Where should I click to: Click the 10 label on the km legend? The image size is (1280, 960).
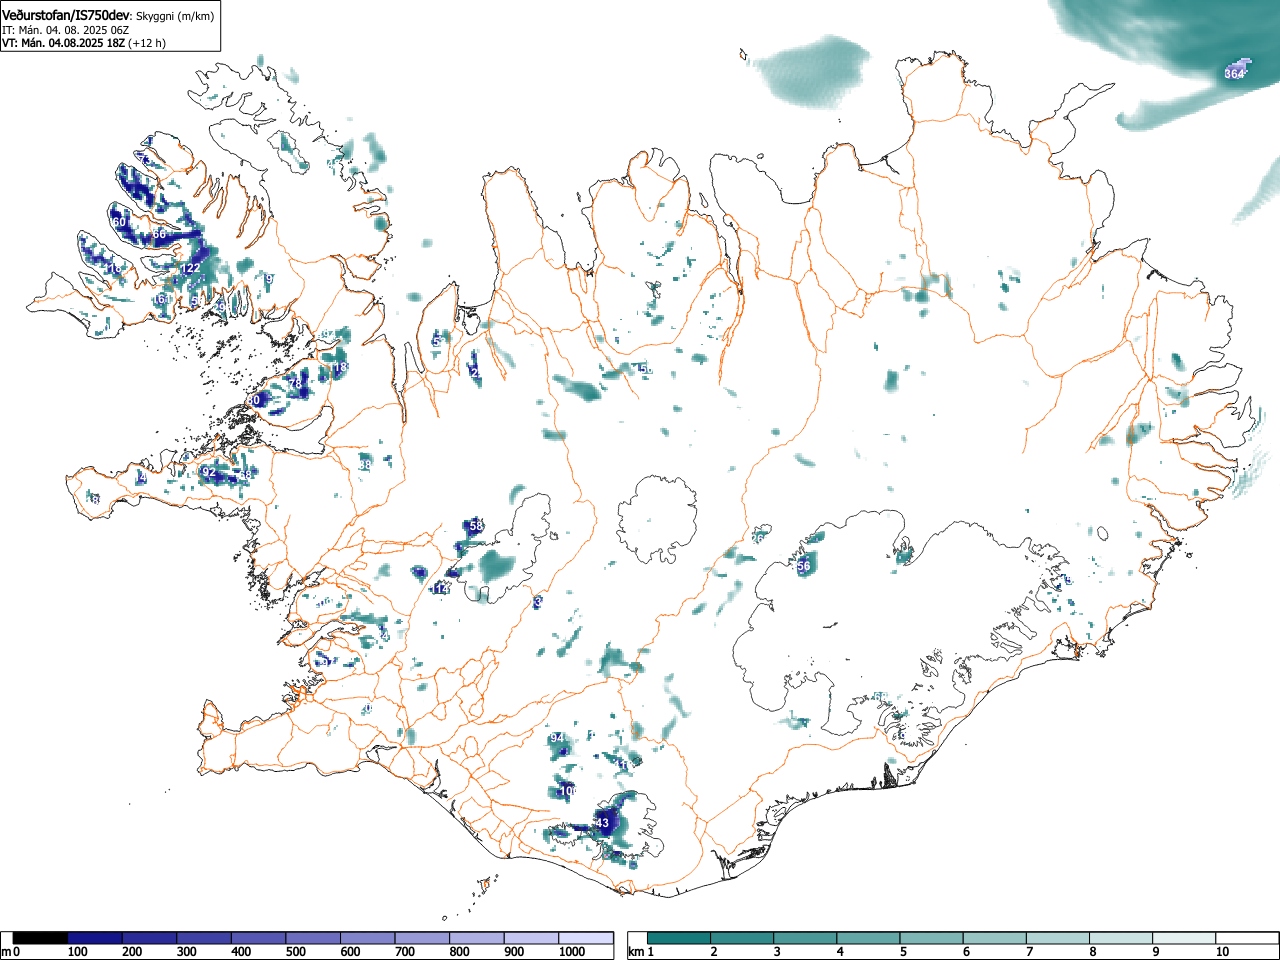pyautogui.click(x=1222, y=952)
